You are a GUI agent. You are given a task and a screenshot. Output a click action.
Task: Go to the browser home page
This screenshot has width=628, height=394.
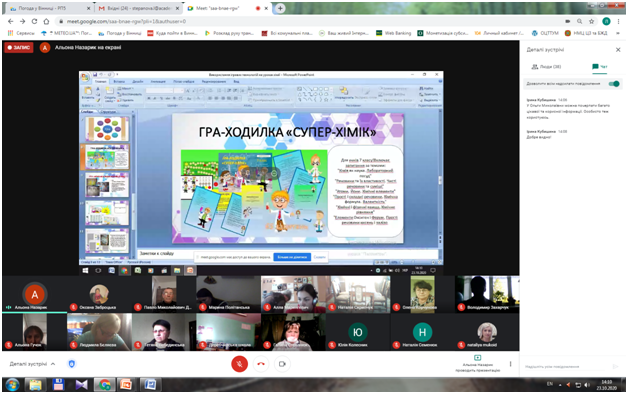[x=46, y=22]
